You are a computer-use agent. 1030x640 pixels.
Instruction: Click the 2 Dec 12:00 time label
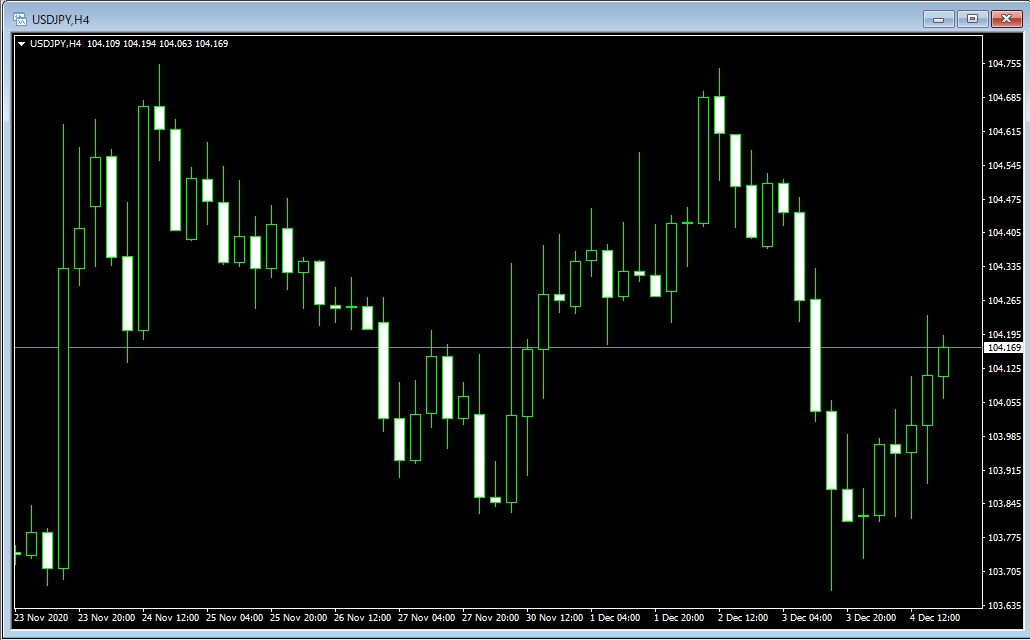tap(743, 618)
